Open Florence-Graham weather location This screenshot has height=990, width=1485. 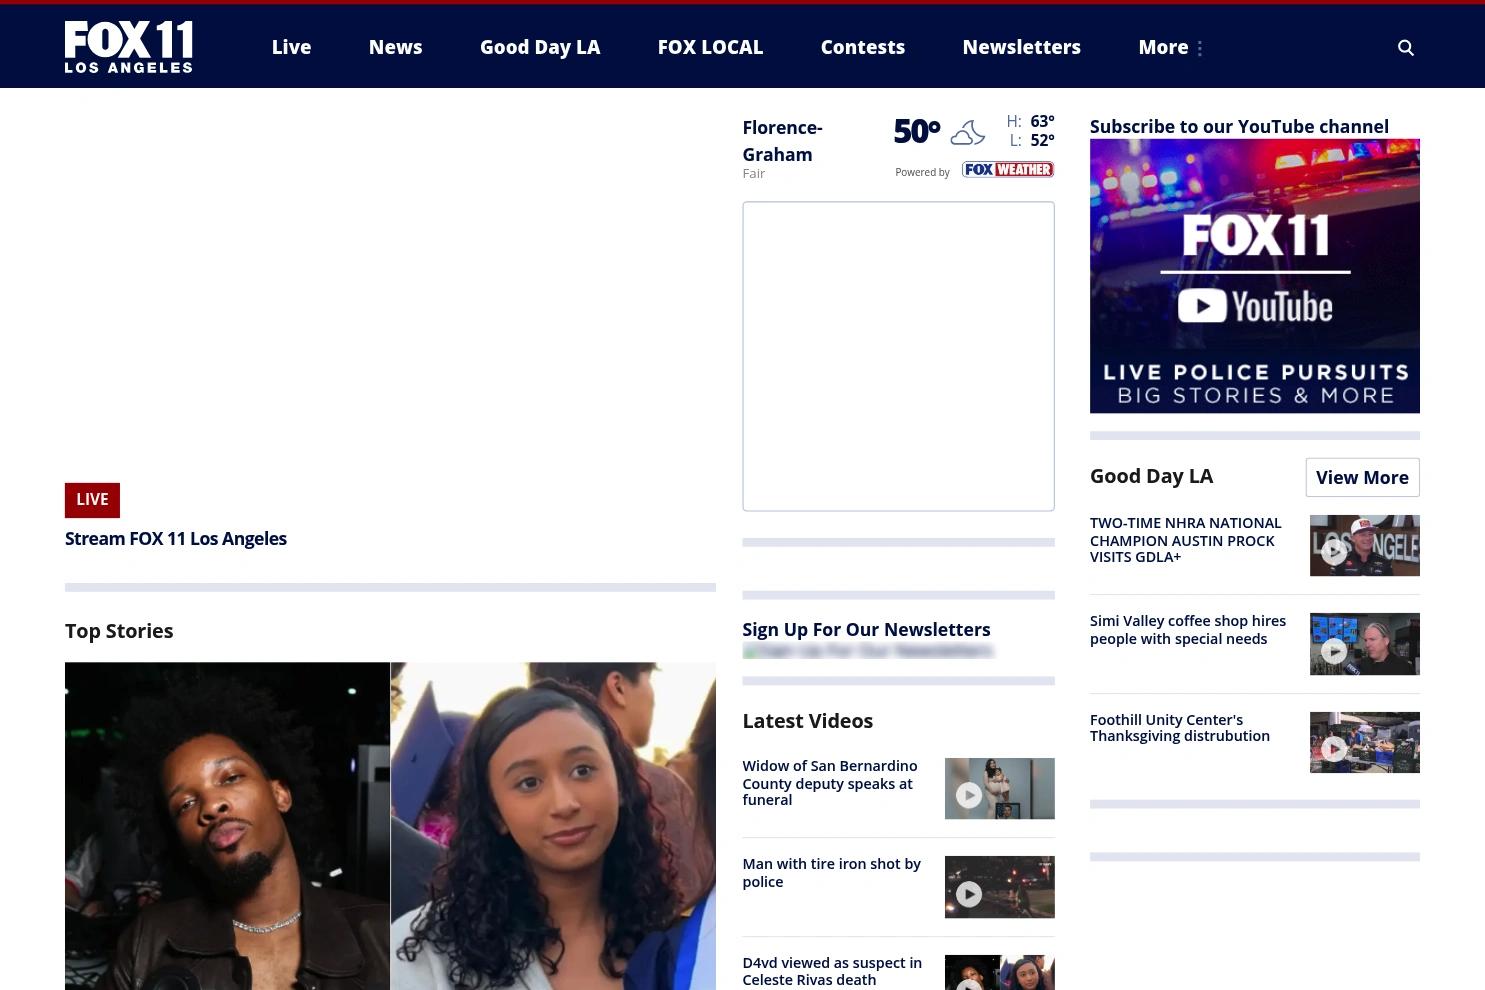[782, 141]
